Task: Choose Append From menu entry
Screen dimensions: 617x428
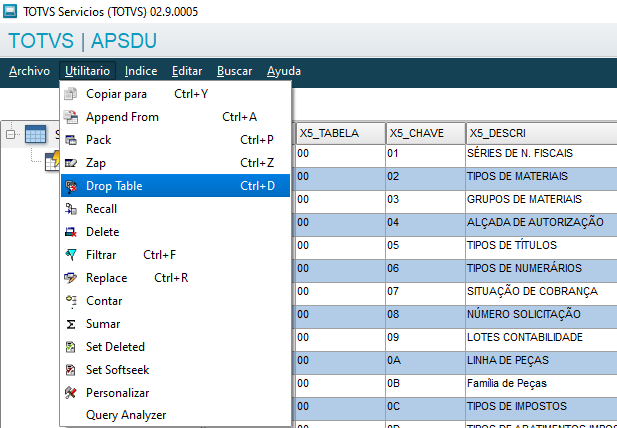Action: (x=175, y=117)
